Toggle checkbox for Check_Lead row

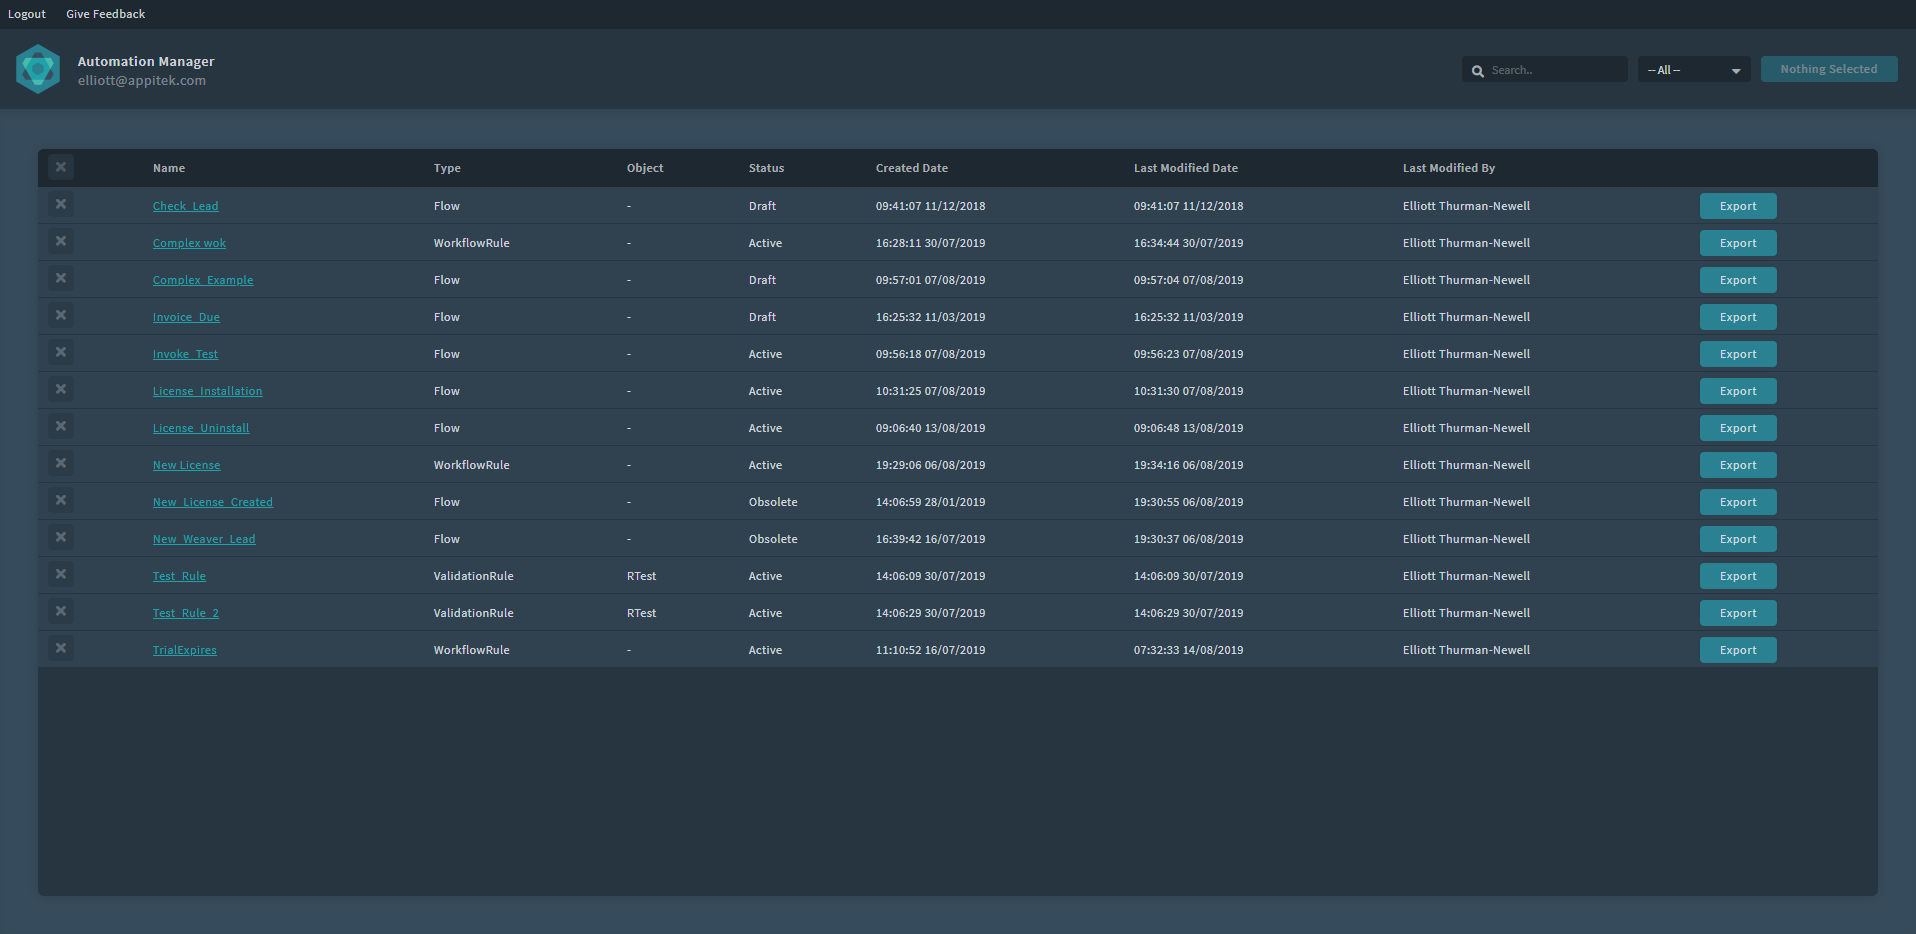point(61,204)
